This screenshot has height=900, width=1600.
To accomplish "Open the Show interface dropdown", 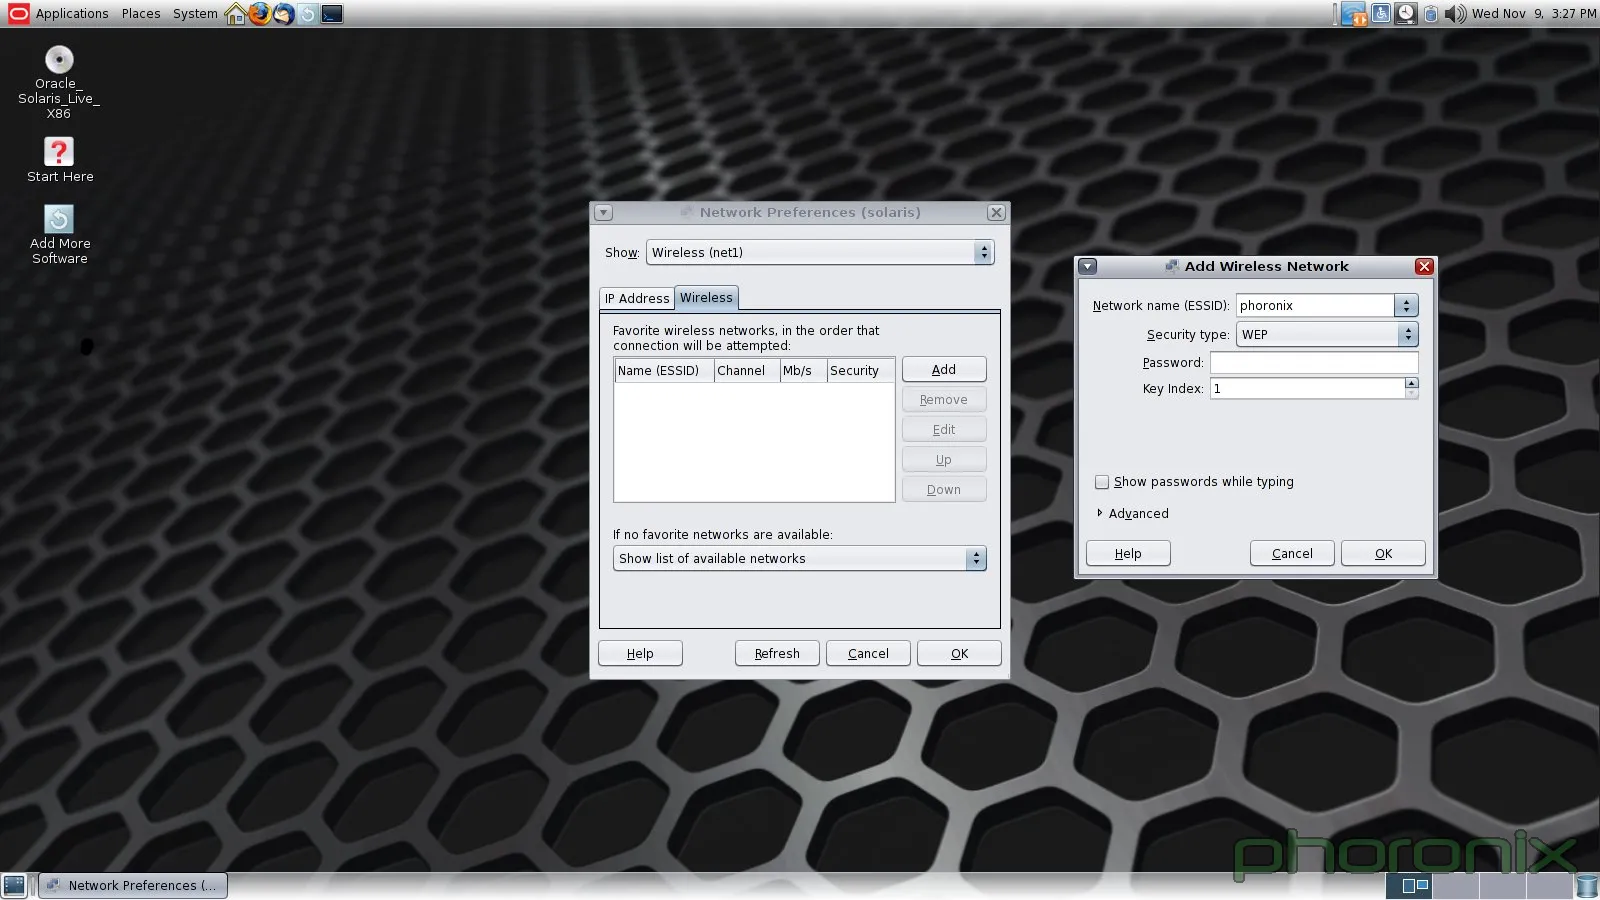I will coord(818,253).
